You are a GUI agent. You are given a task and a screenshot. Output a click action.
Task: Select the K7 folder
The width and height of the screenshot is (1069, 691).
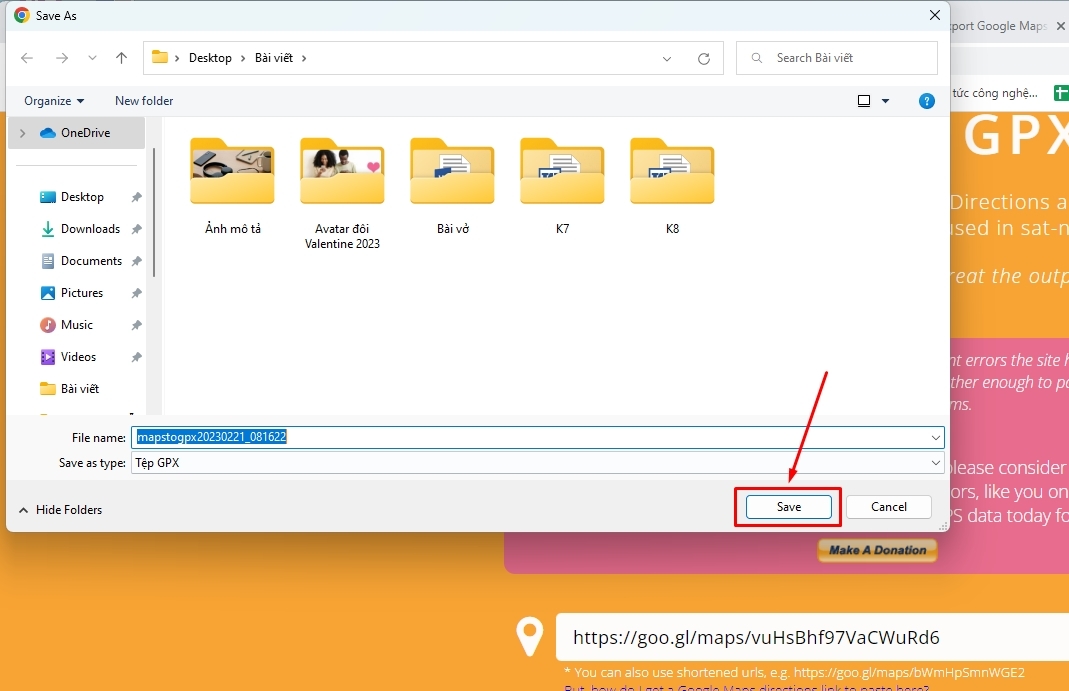click(562, 186)
